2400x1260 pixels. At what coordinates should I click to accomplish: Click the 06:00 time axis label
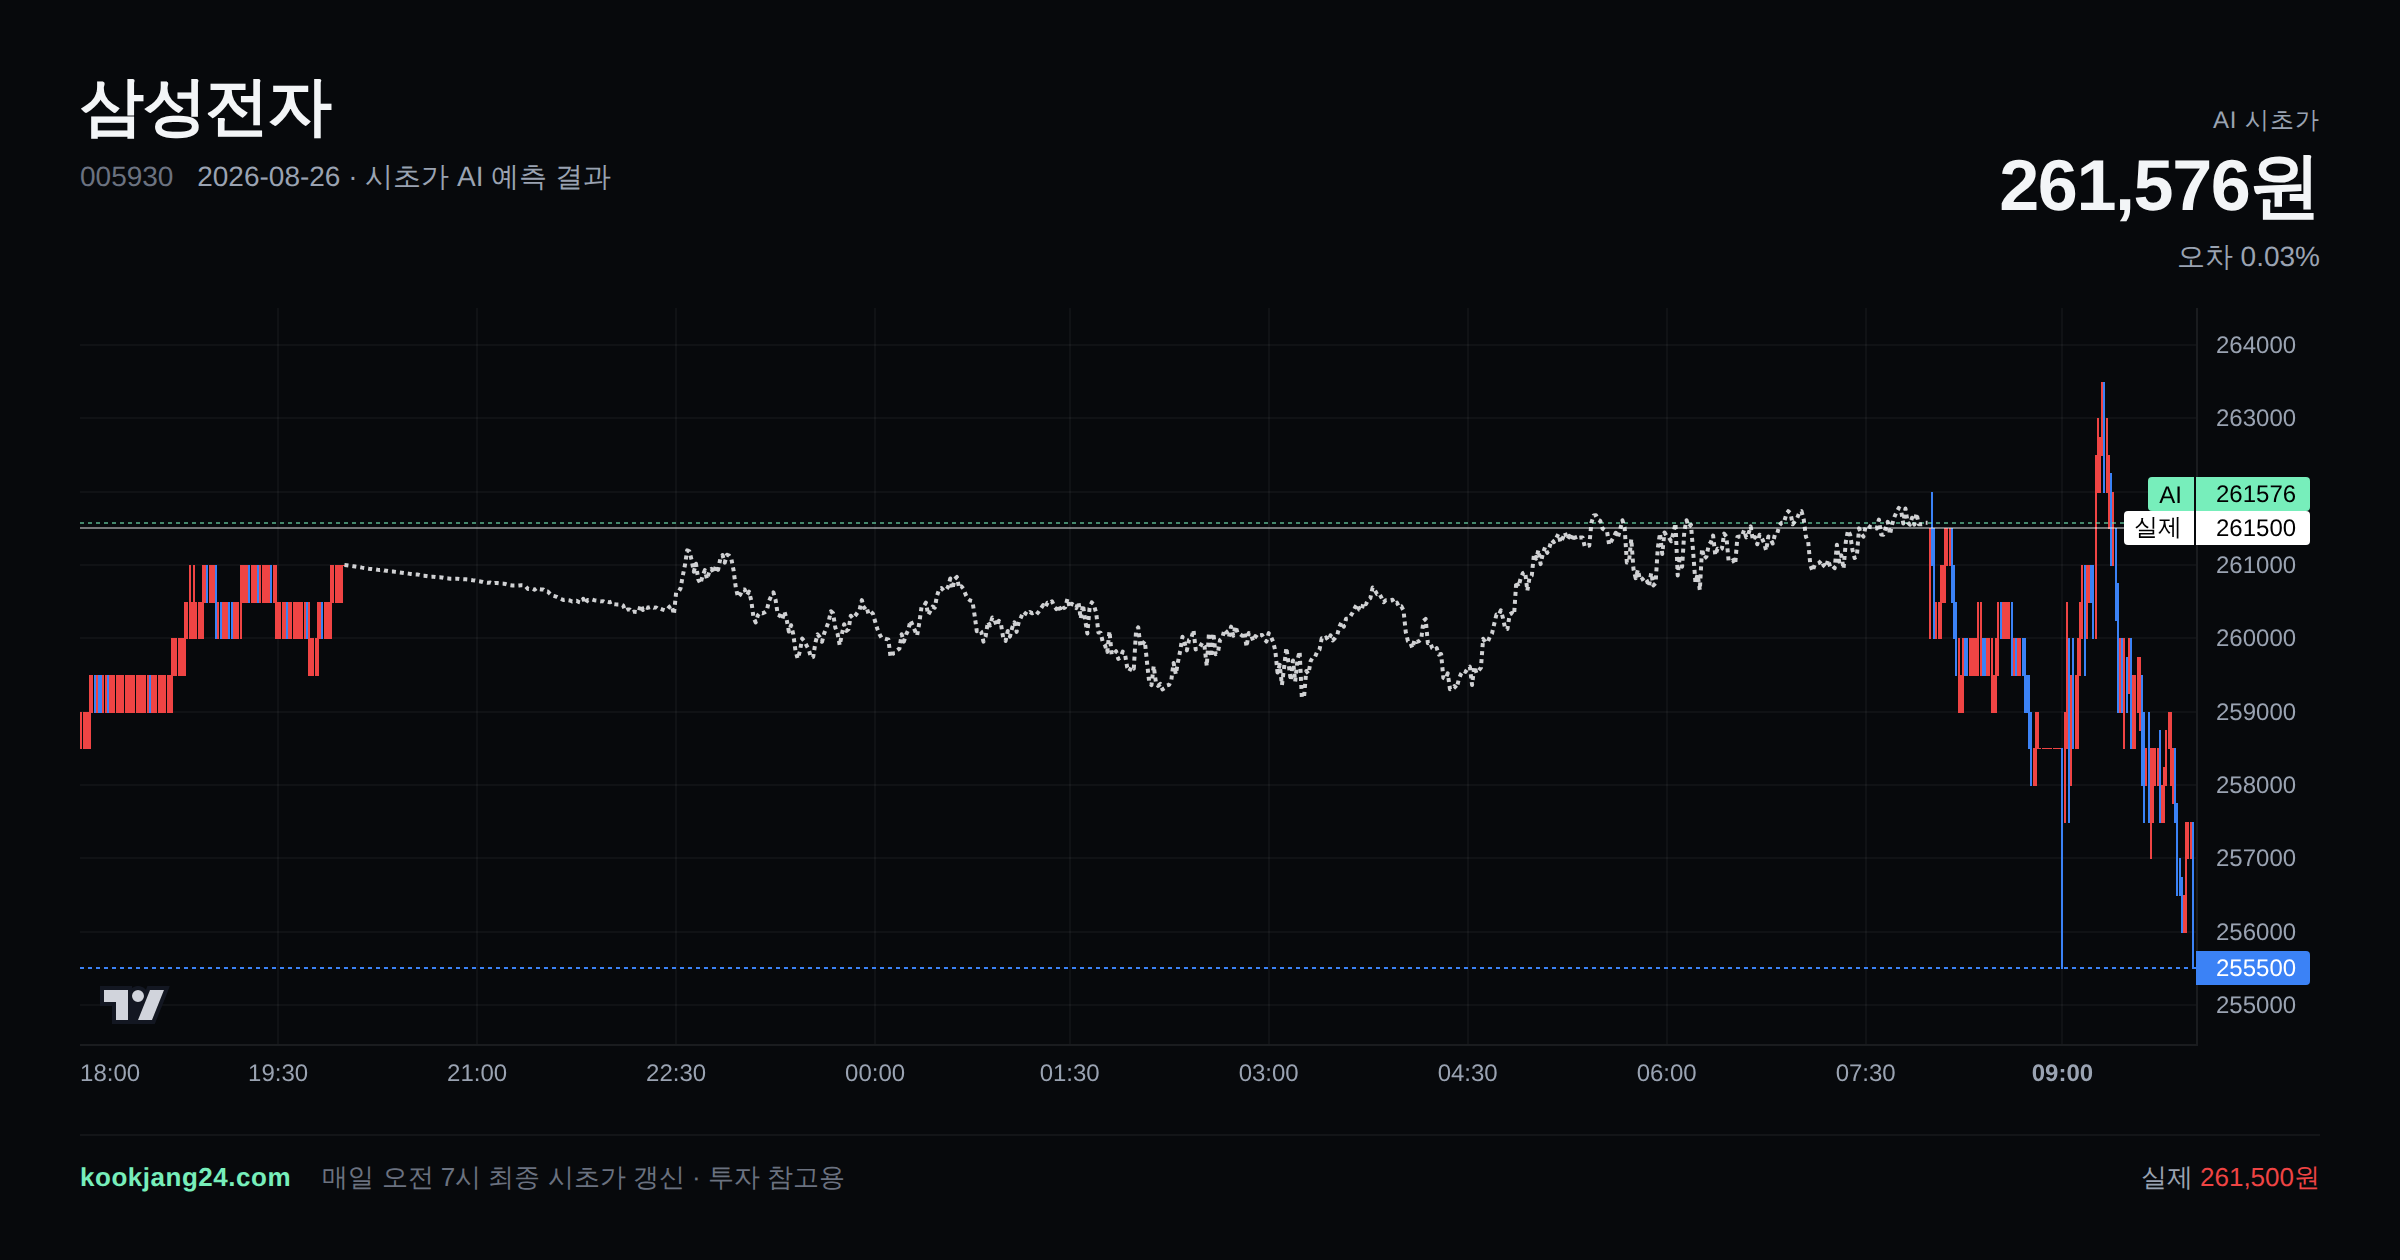1667,1073
